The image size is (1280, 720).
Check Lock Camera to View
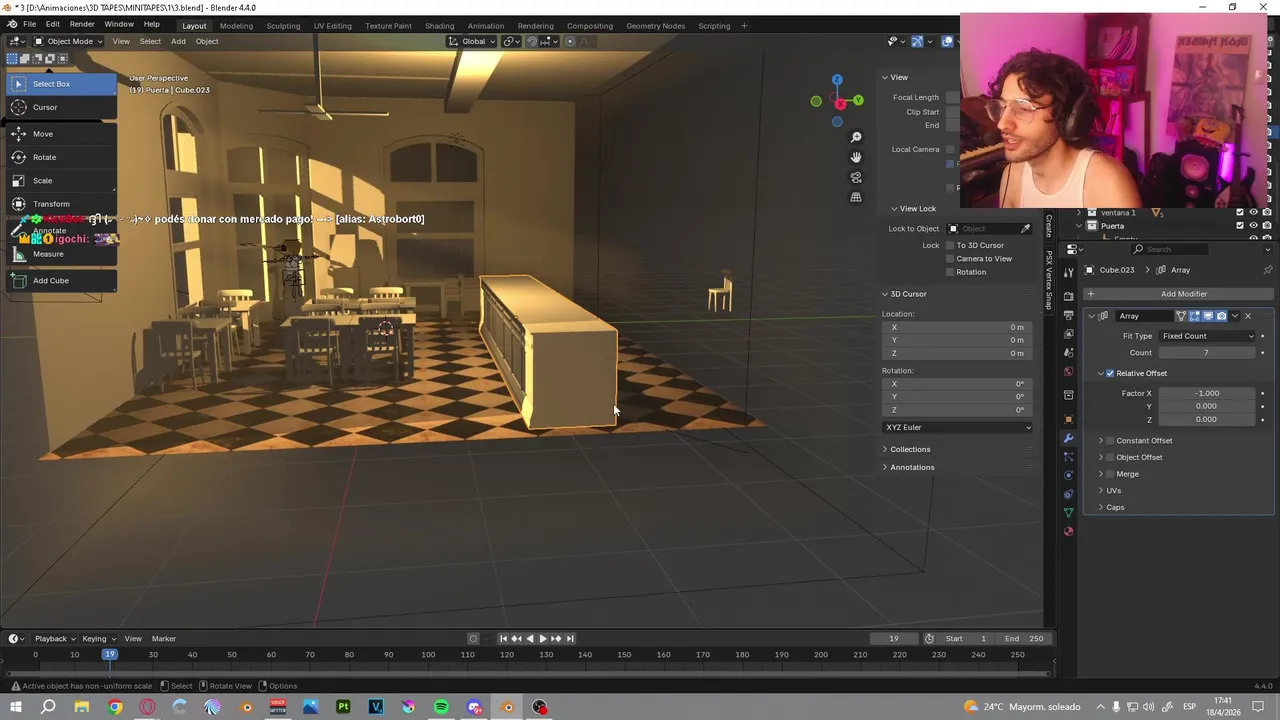950,259
